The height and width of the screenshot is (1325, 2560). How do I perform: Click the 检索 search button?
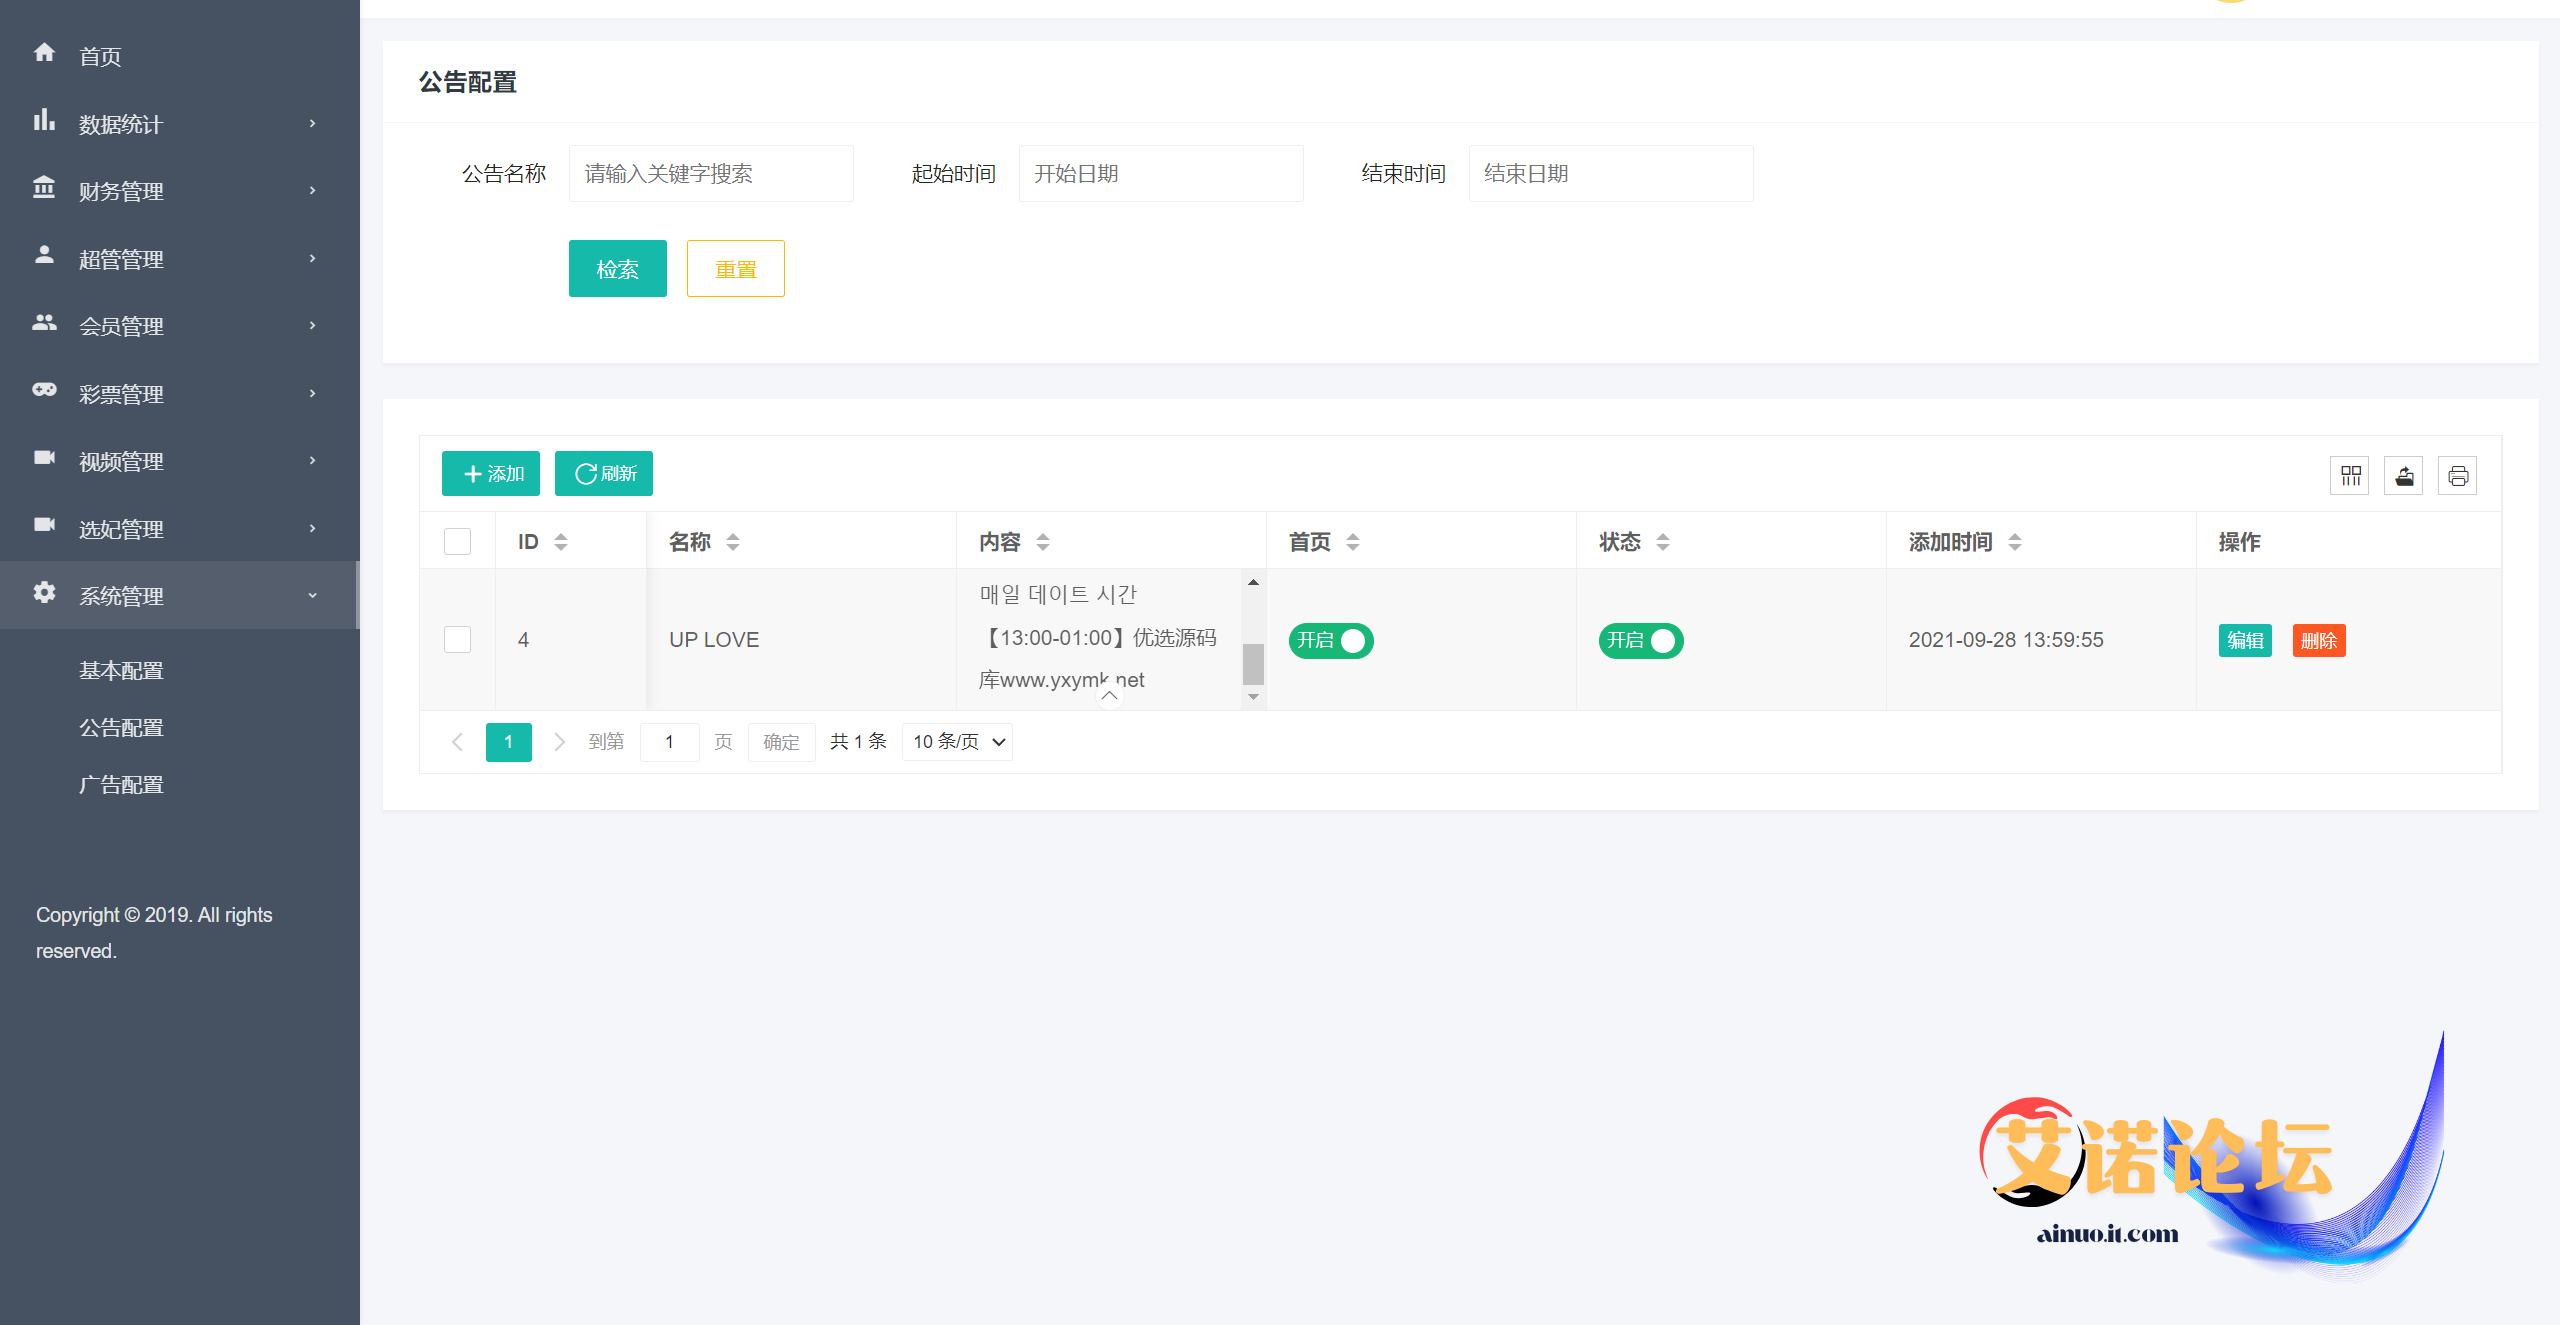point(618,269)
